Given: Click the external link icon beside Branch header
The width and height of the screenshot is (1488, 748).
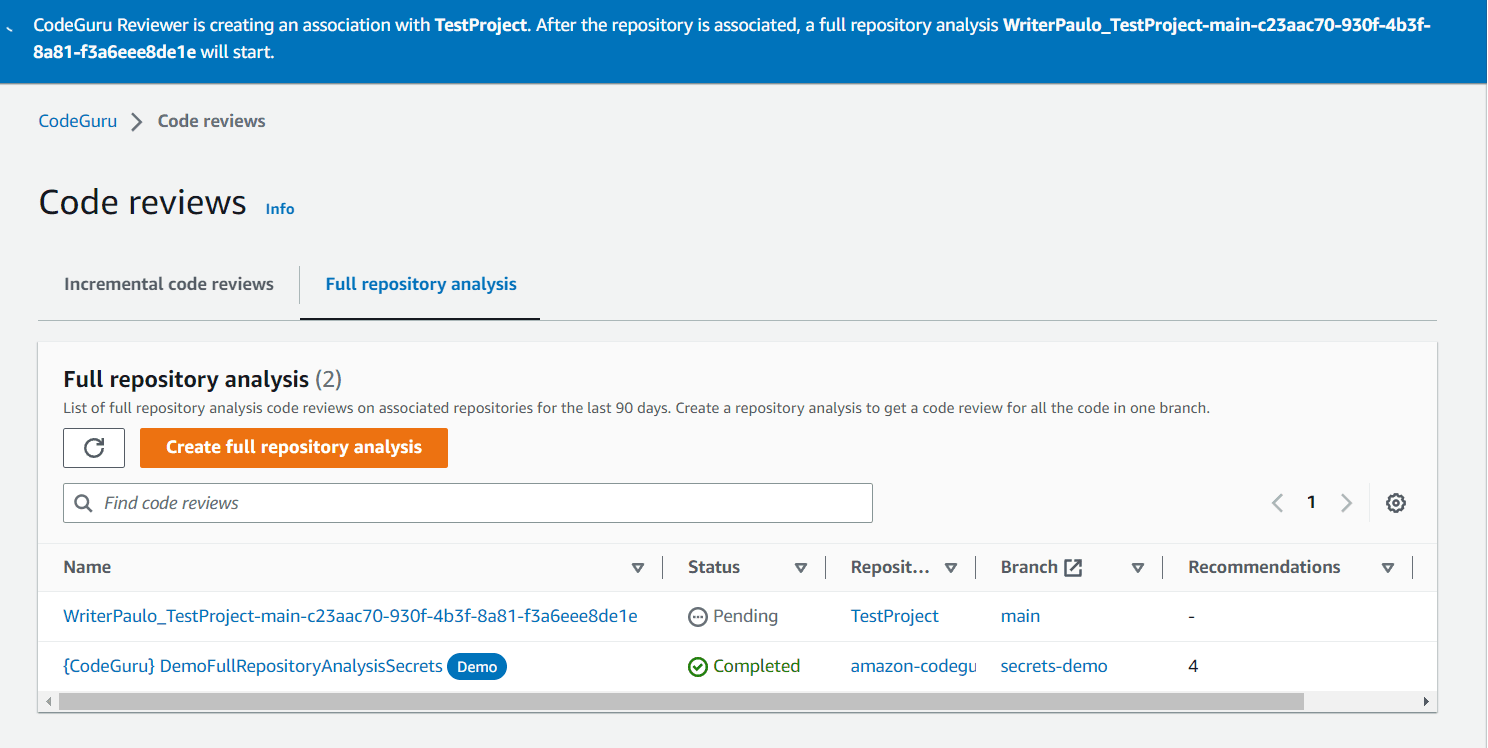Looking at the screenshot, I should click(1074, 566).
